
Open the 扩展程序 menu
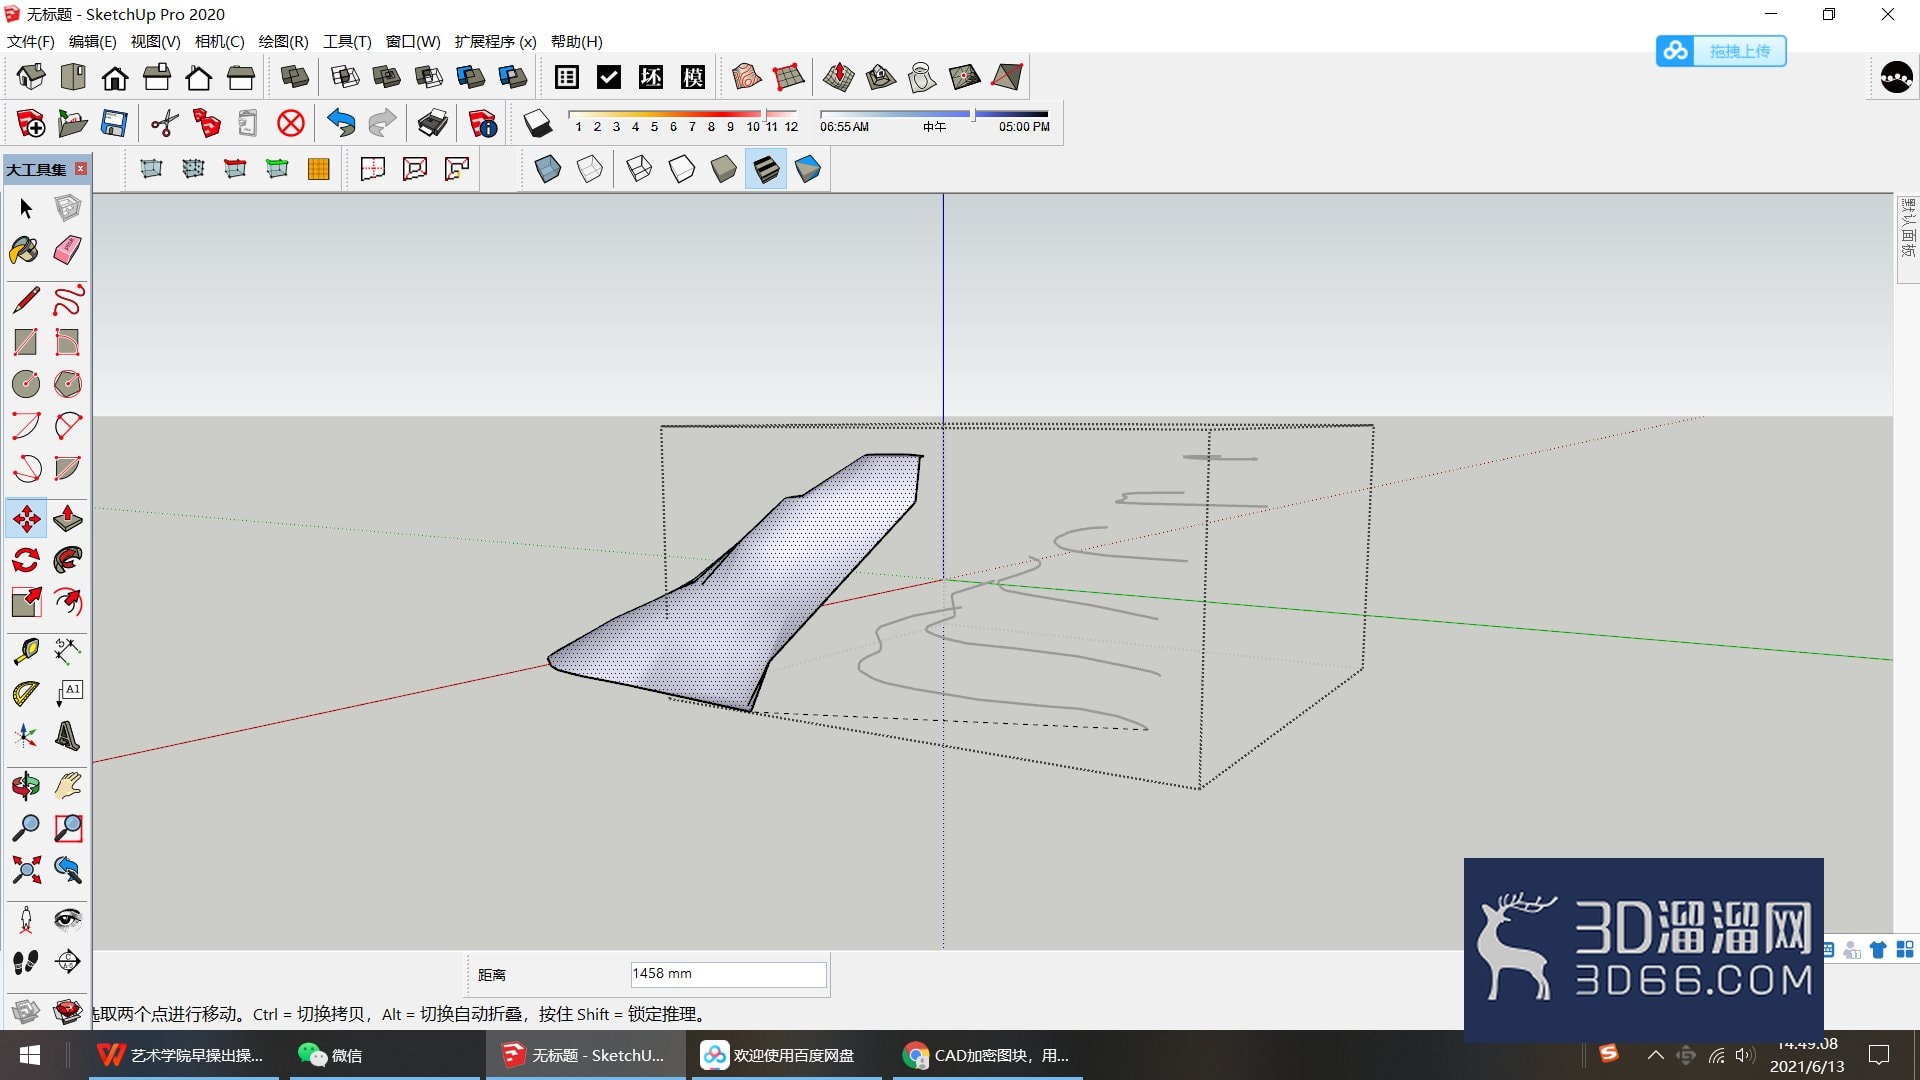pyautogui.click(x=495, y=41)
